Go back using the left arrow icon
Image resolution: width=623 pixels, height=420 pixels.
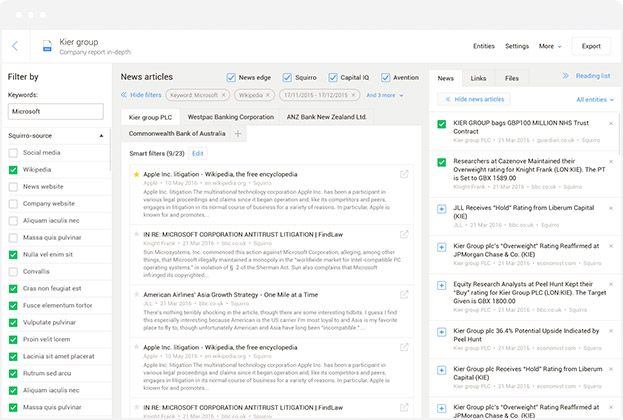[x=15, y=46]
